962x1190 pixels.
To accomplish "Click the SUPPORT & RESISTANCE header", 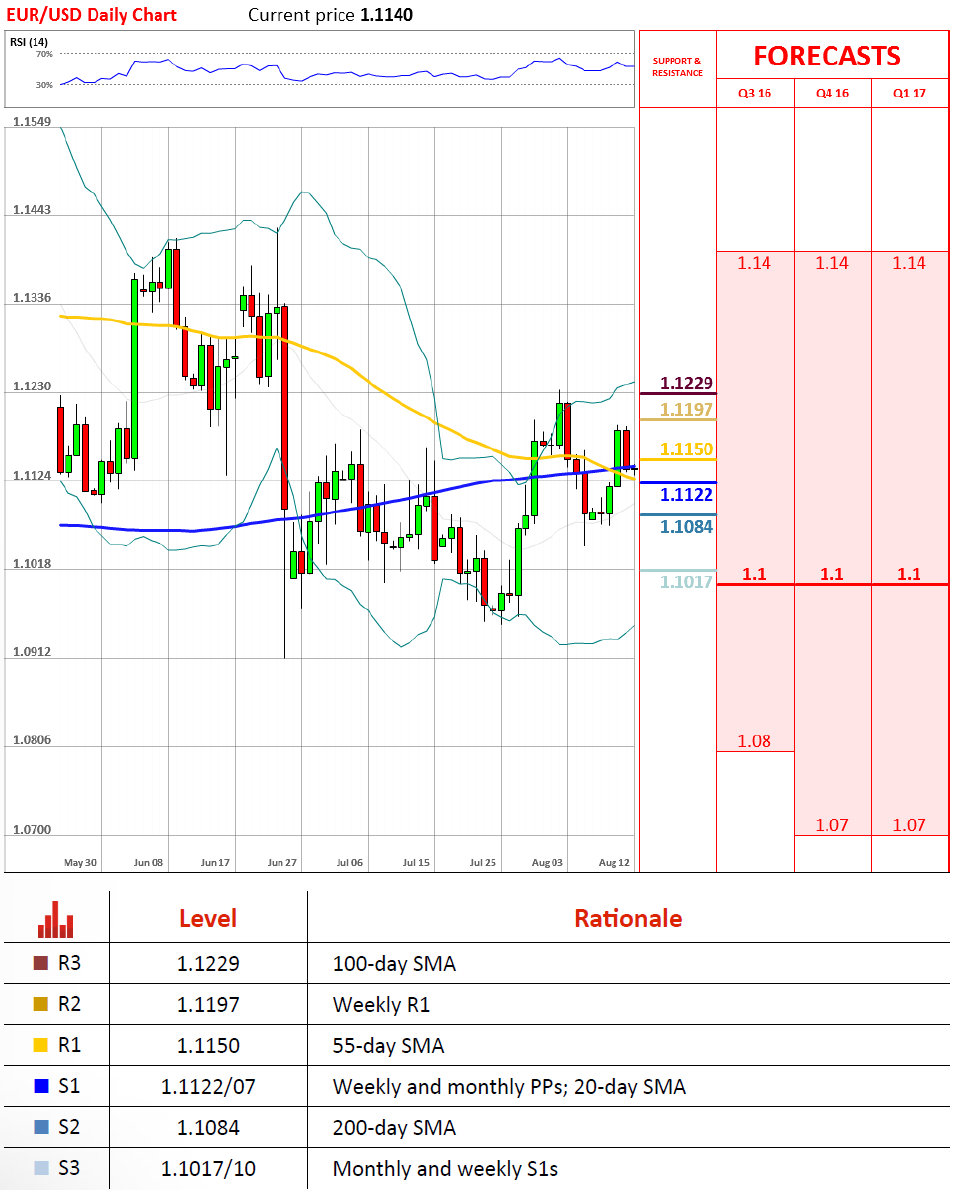I will click(677, 67).
